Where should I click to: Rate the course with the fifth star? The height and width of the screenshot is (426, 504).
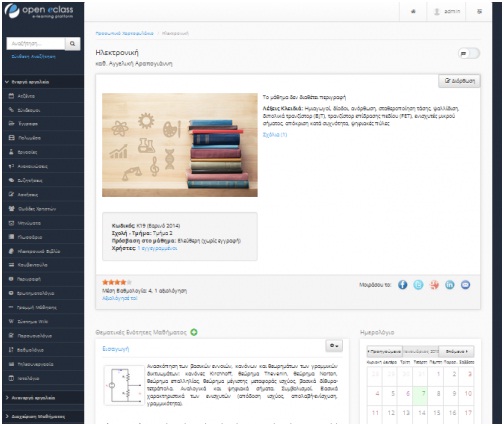129,282
